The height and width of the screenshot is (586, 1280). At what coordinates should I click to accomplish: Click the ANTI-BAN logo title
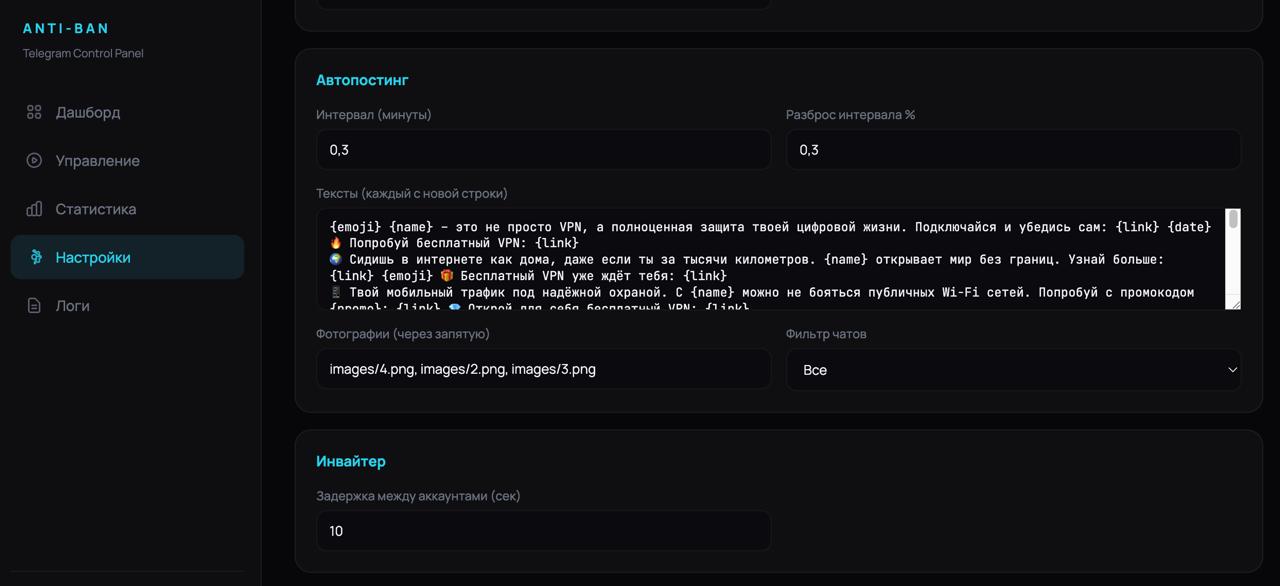tap(66, 28)
